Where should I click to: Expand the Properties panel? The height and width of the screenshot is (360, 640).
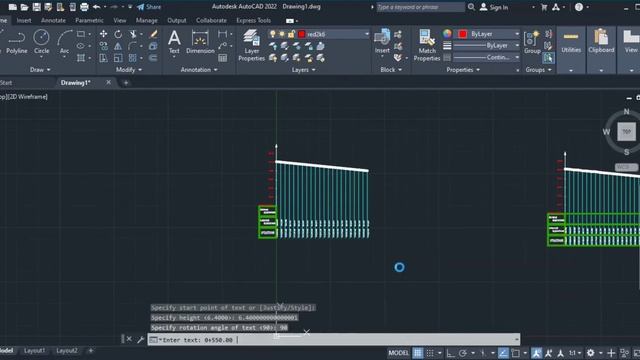click(463, 70)
